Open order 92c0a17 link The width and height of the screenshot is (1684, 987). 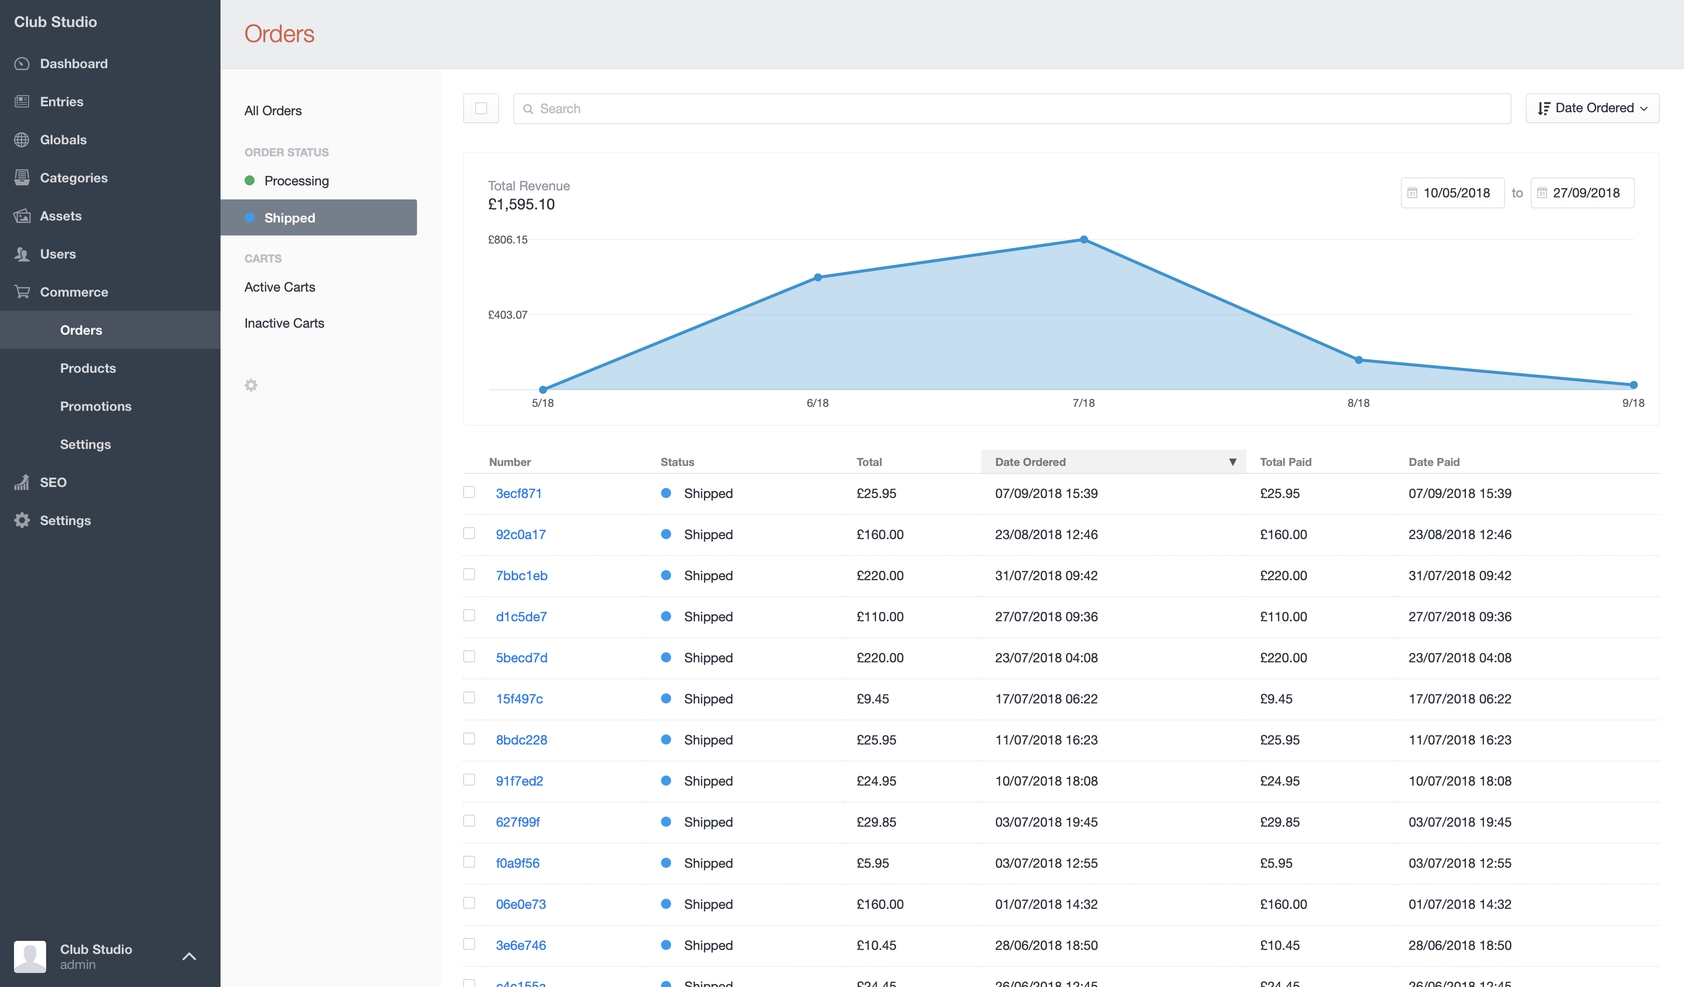[x=521, y=535]
